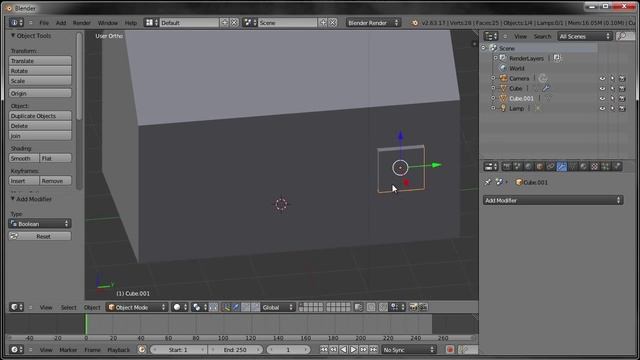Open viewport shading sphere selector
Screen dimensions: 640x360
pos(180,307)
